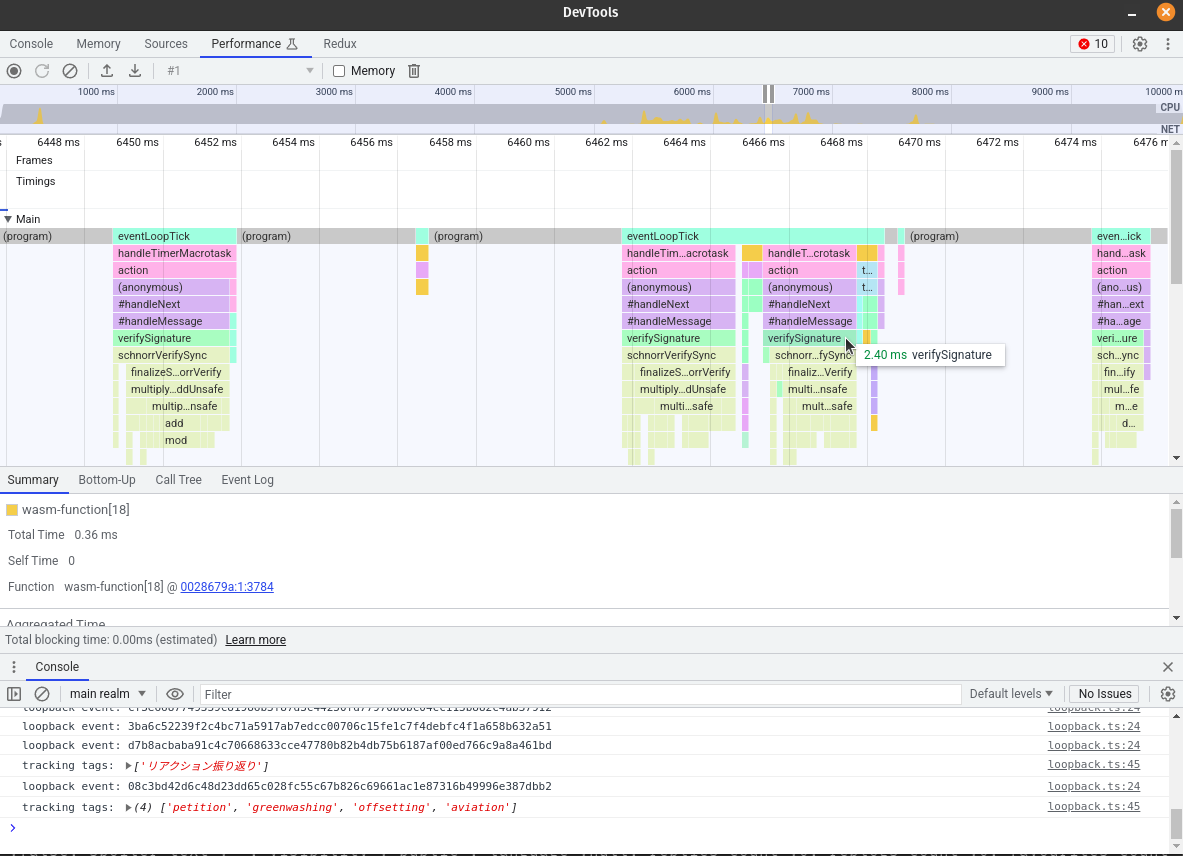1183x856 pixels.
Task: Open the main realm context dropdown
Action: click(x=107, y=694)
